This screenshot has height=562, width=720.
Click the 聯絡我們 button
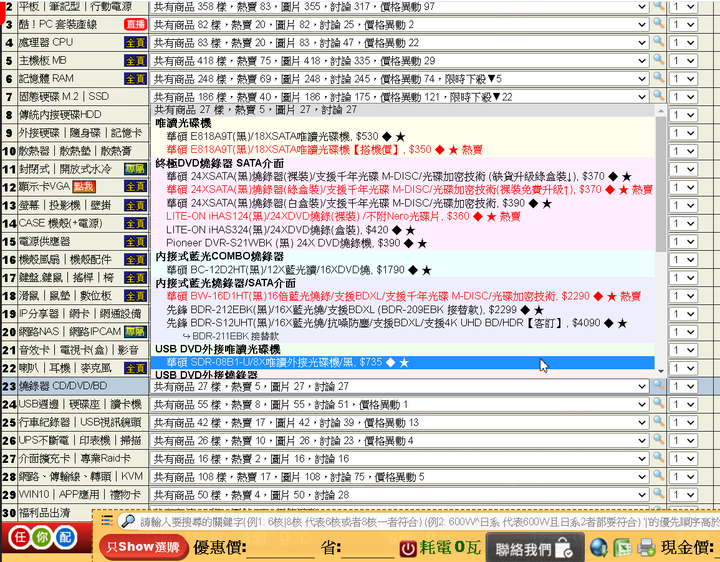click(x=534, y=548)
